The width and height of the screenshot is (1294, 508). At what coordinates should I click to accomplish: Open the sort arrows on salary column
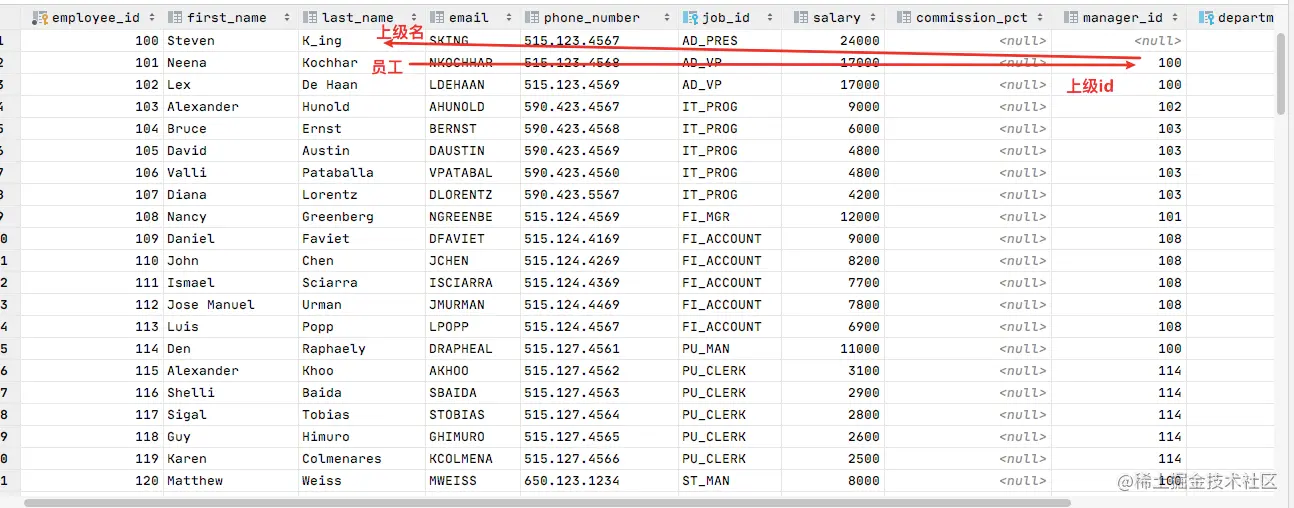coord(874,17)
